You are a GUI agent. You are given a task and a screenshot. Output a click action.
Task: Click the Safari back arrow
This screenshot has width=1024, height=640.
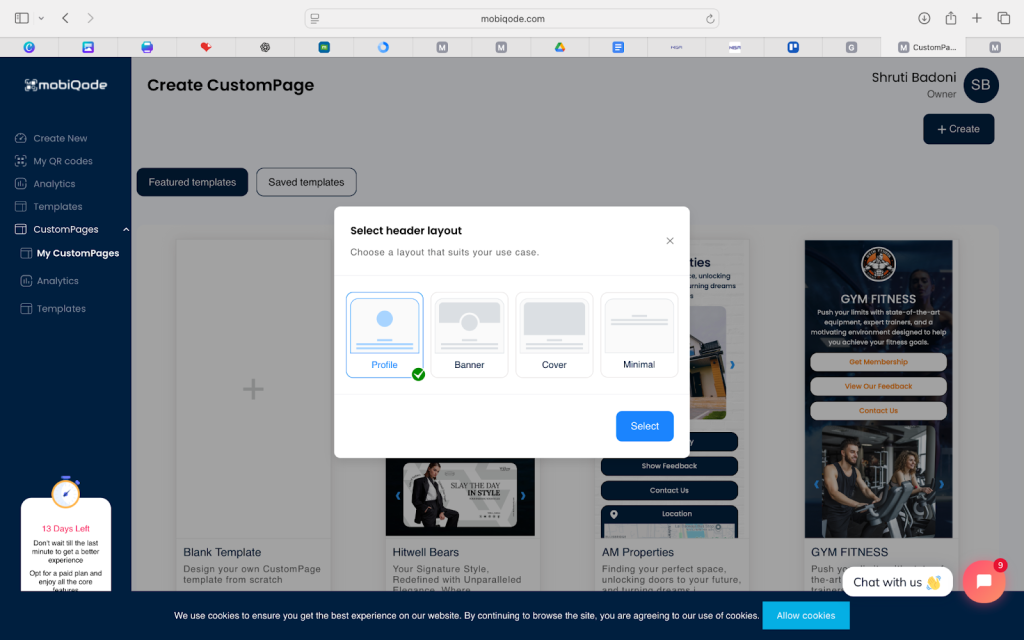click(x=66, y=18)
